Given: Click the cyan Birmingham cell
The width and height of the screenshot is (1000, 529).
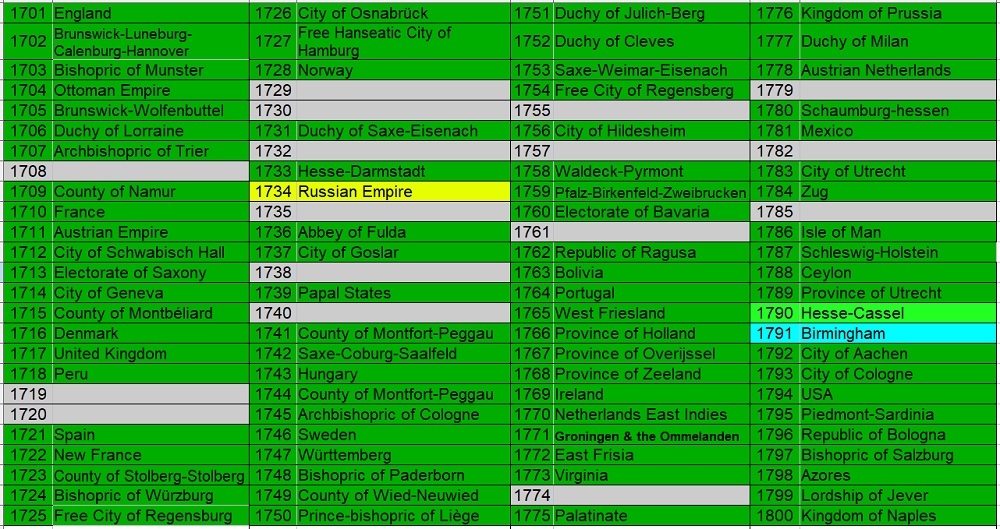Looking at the screenshot, I should coord(897,333).
